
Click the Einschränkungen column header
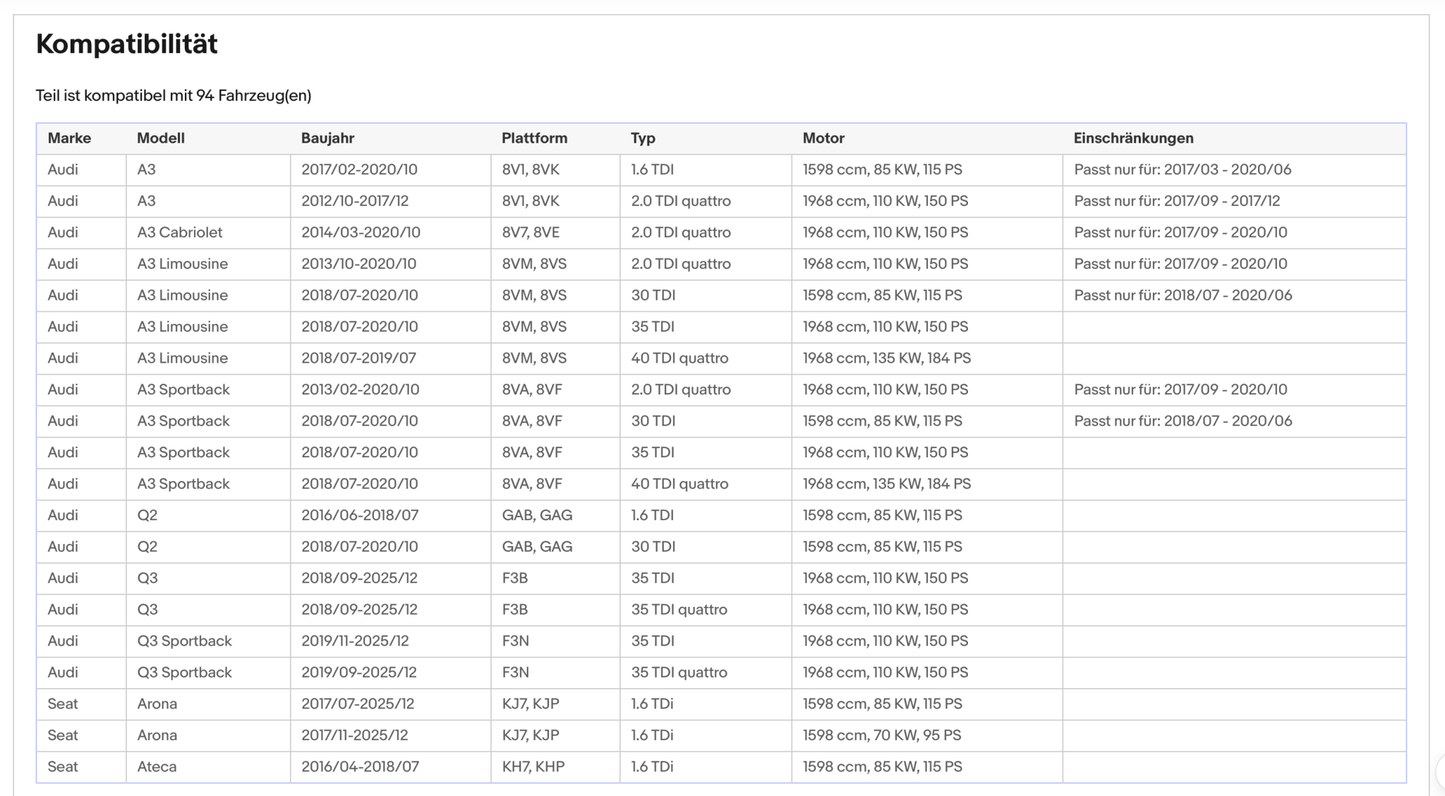point(1134,138)
